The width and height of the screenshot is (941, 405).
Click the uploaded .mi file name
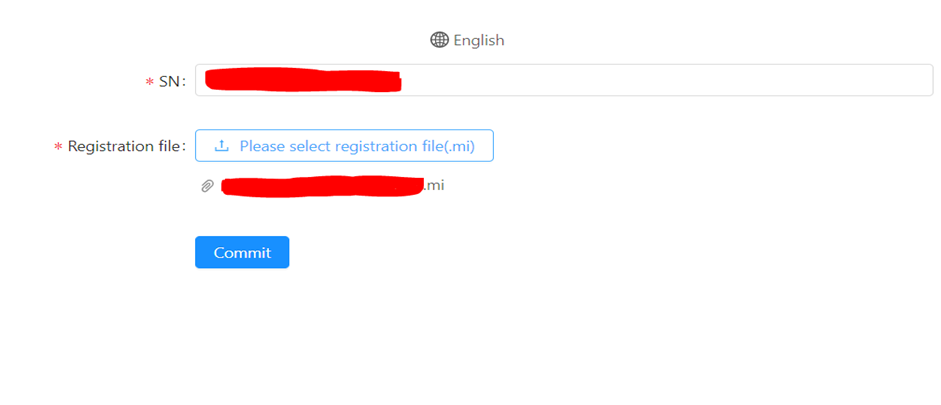pyautogui.click(x=332, y=186)
